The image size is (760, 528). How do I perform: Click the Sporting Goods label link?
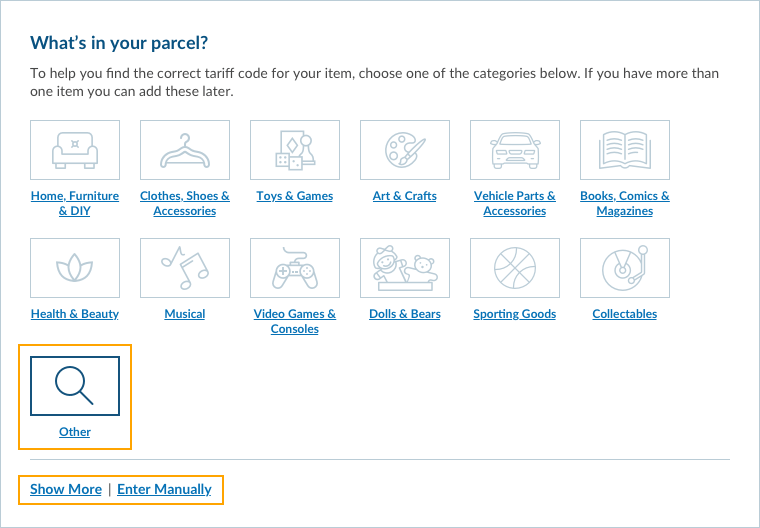[515, 314]
